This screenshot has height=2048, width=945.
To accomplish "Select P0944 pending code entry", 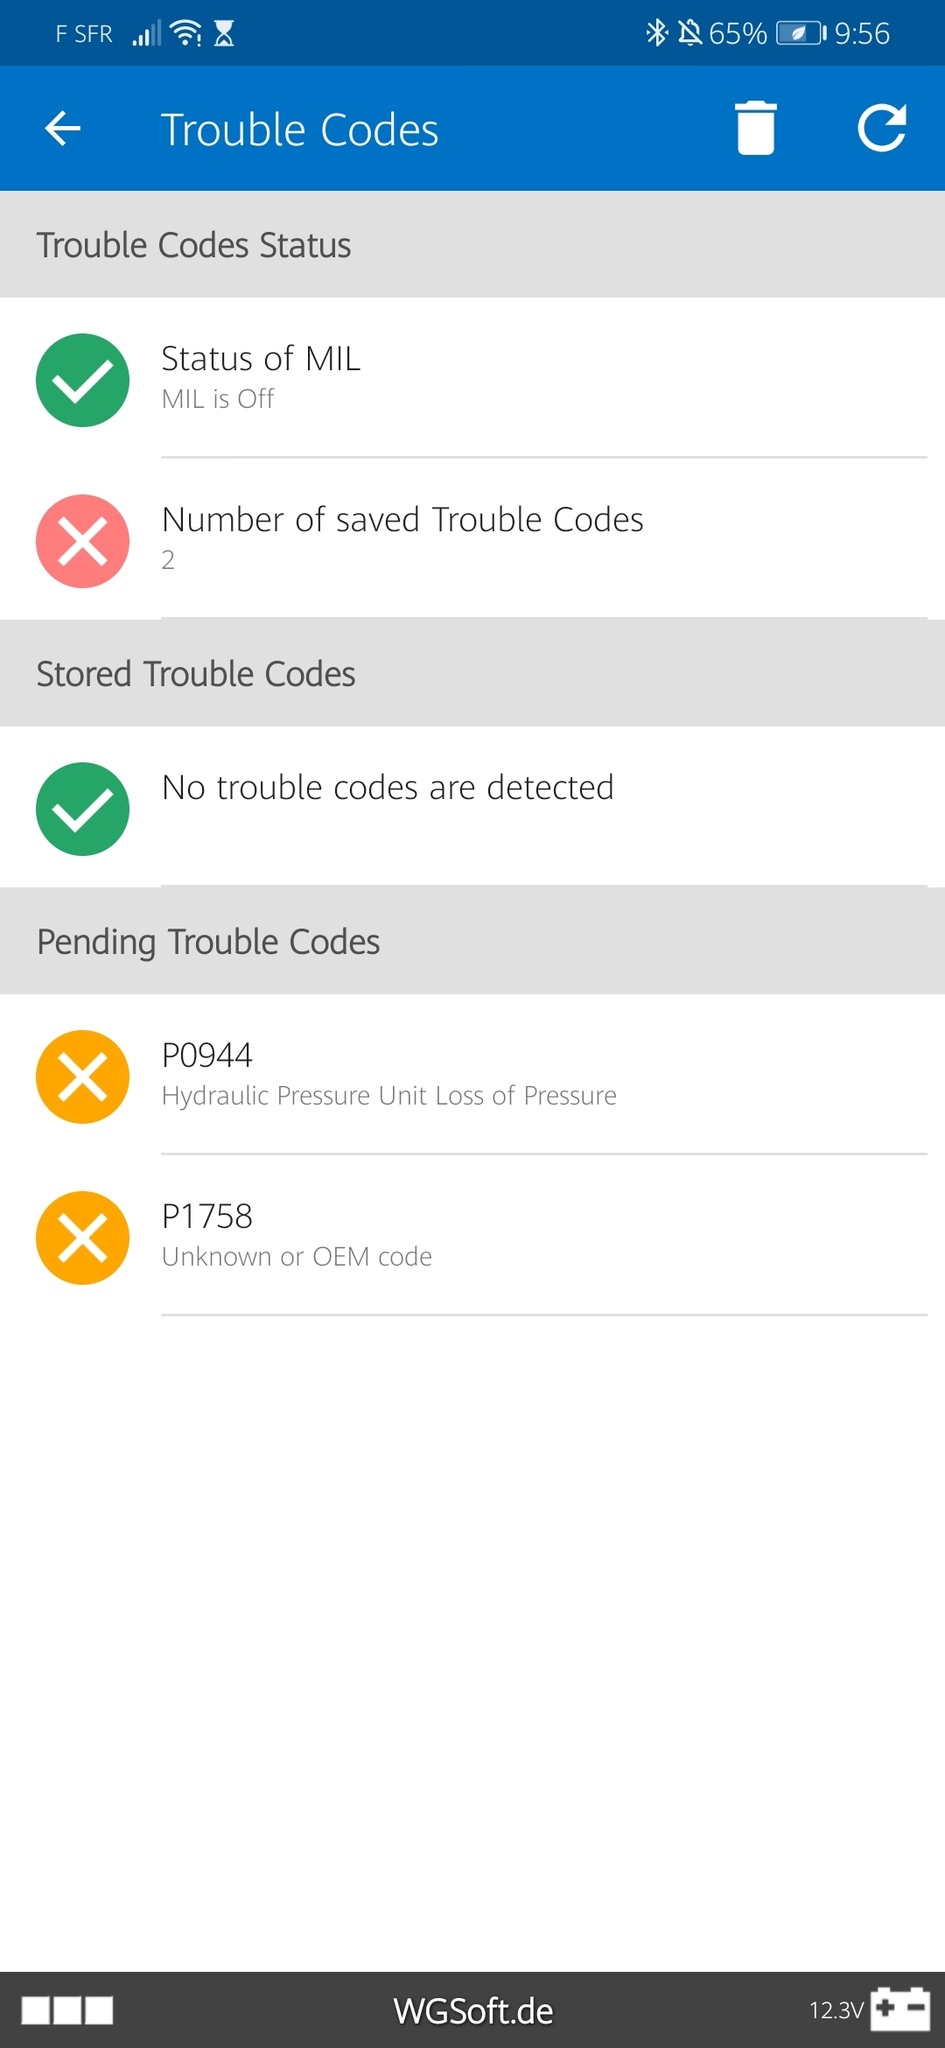I will pos(472,1075).
